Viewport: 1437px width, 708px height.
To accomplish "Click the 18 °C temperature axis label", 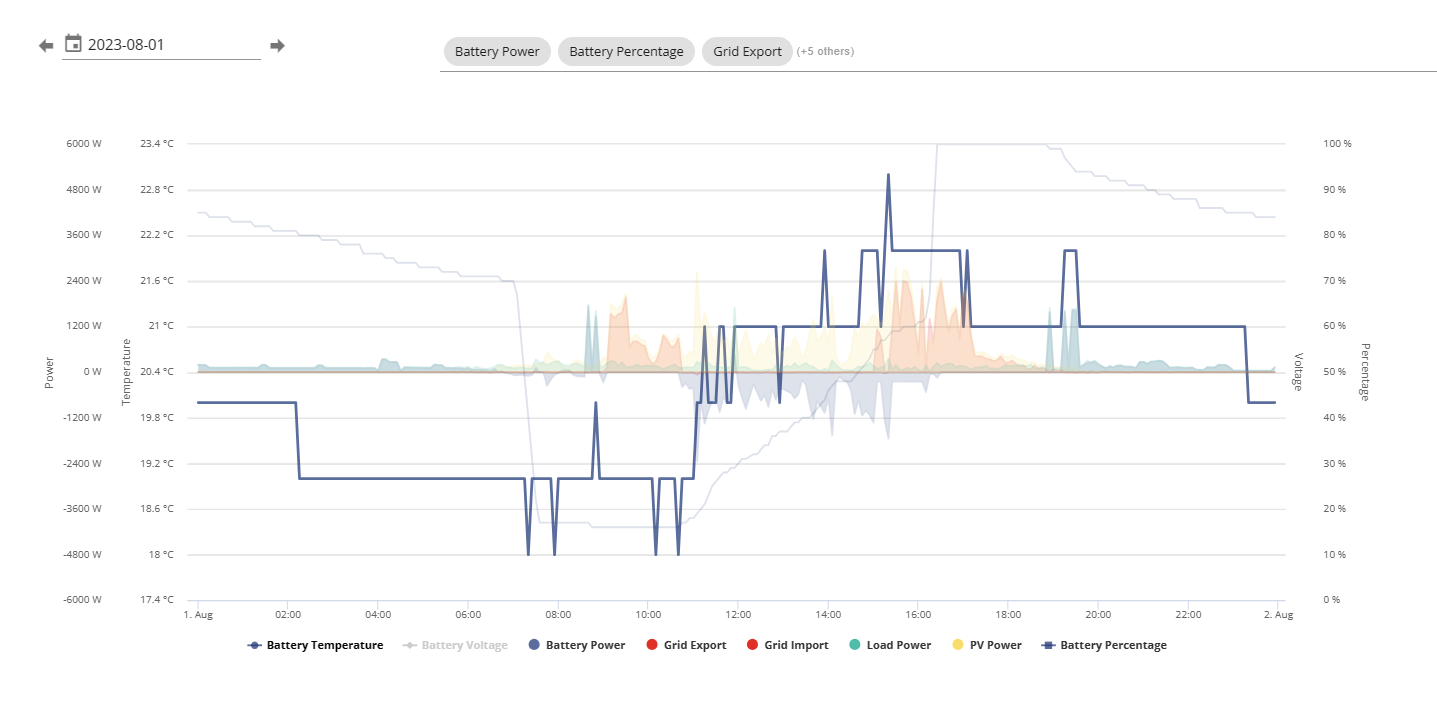I will (161, 555).
